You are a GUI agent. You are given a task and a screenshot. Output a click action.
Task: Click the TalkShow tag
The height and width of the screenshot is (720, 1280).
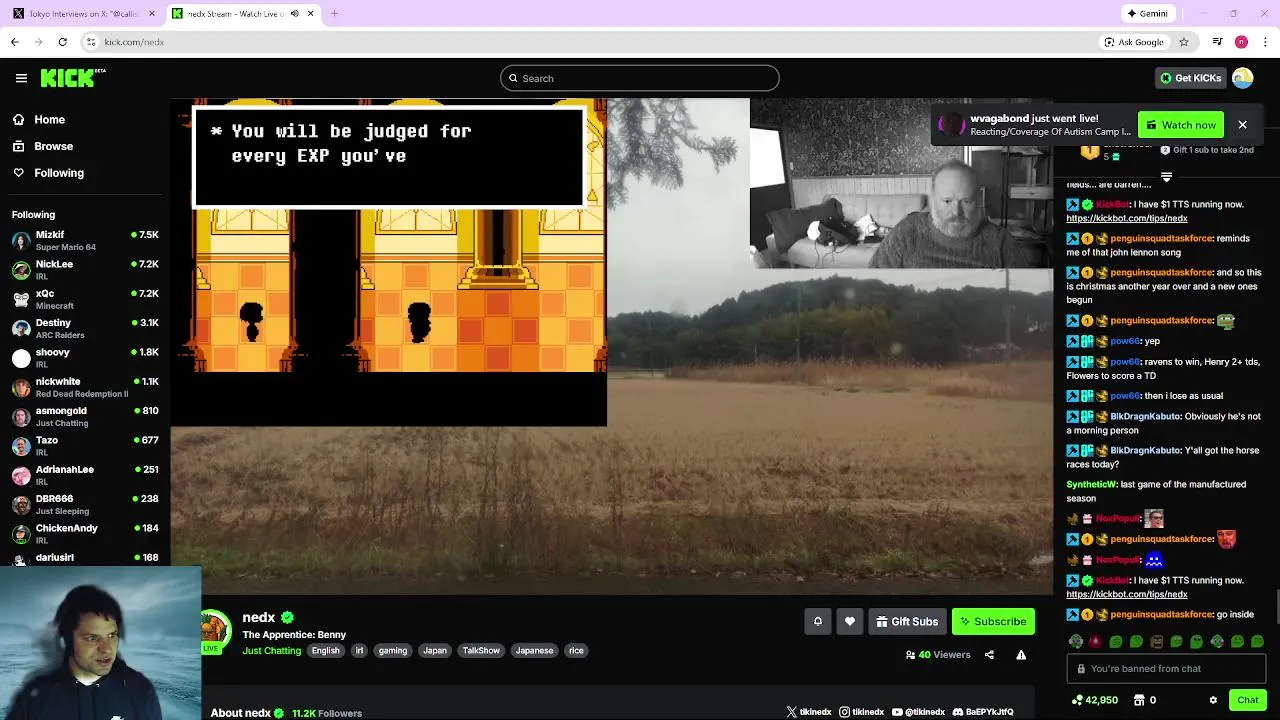[481, 650]
